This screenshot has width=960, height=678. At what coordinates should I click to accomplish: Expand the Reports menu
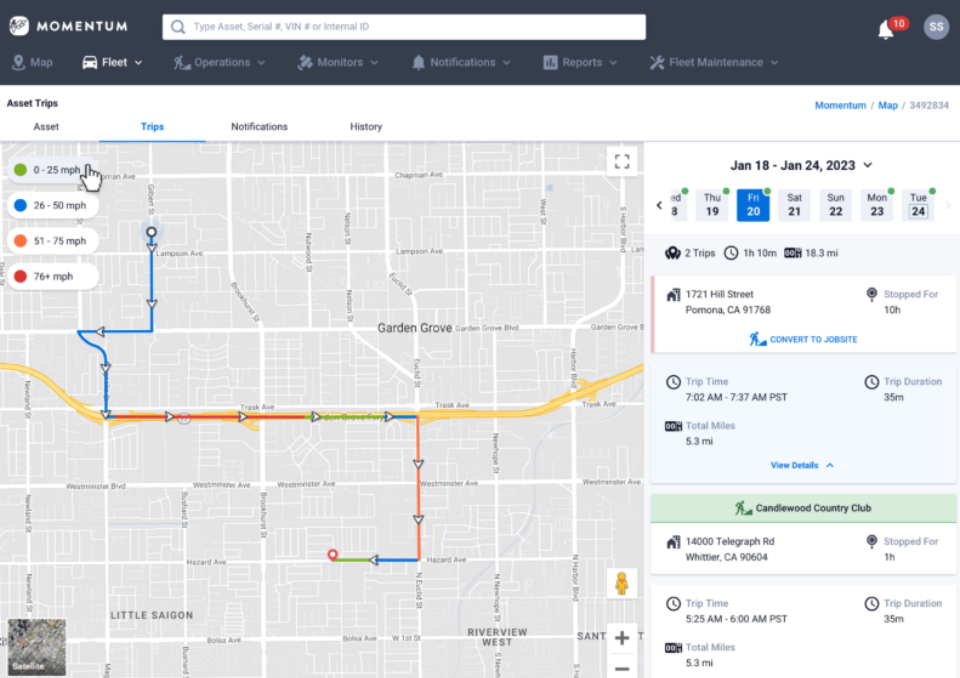coord(580,62)
